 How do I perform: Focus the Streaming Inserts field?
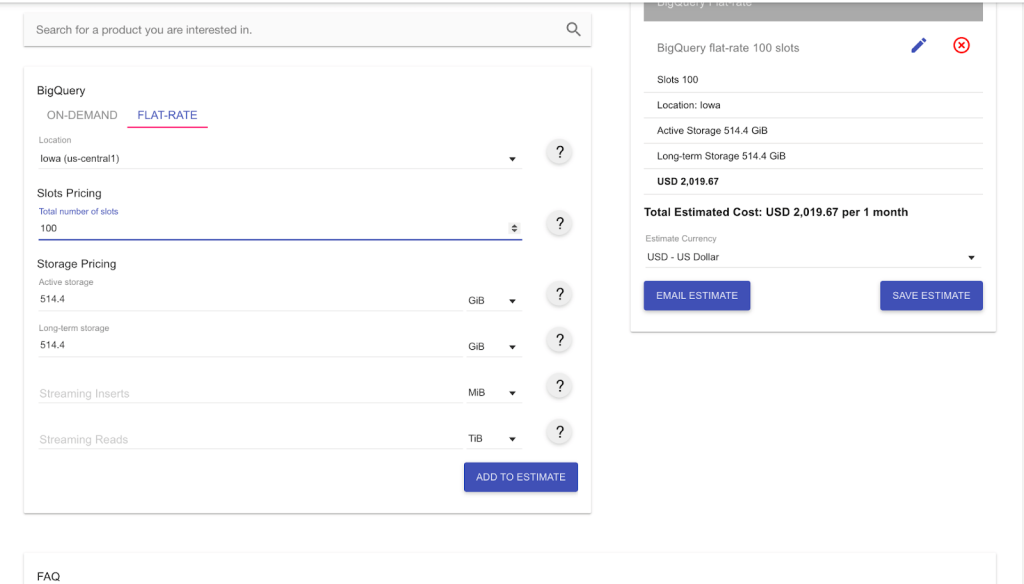pyautogui.click(x=250, y=393)
